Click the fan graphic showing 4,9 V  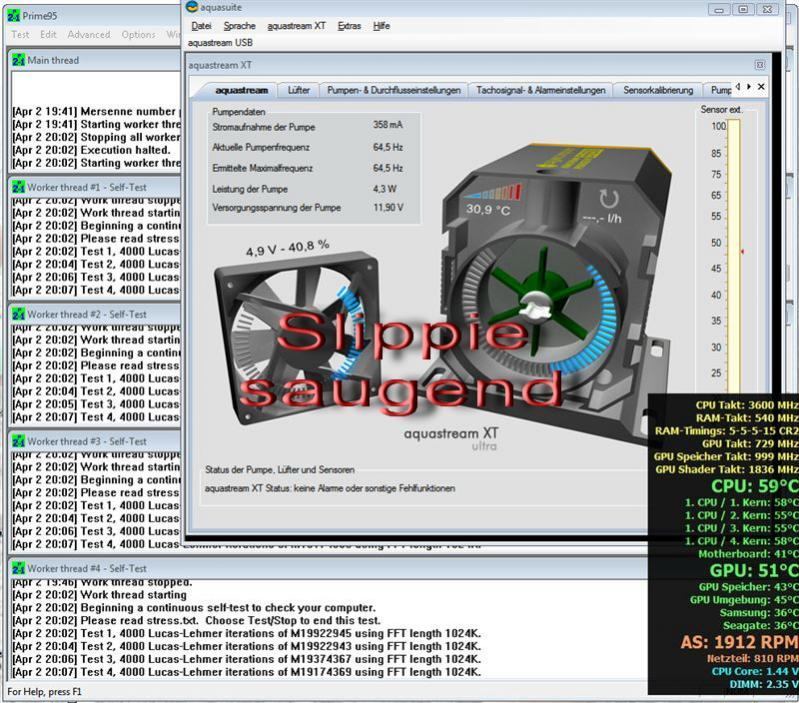[298, 339]
